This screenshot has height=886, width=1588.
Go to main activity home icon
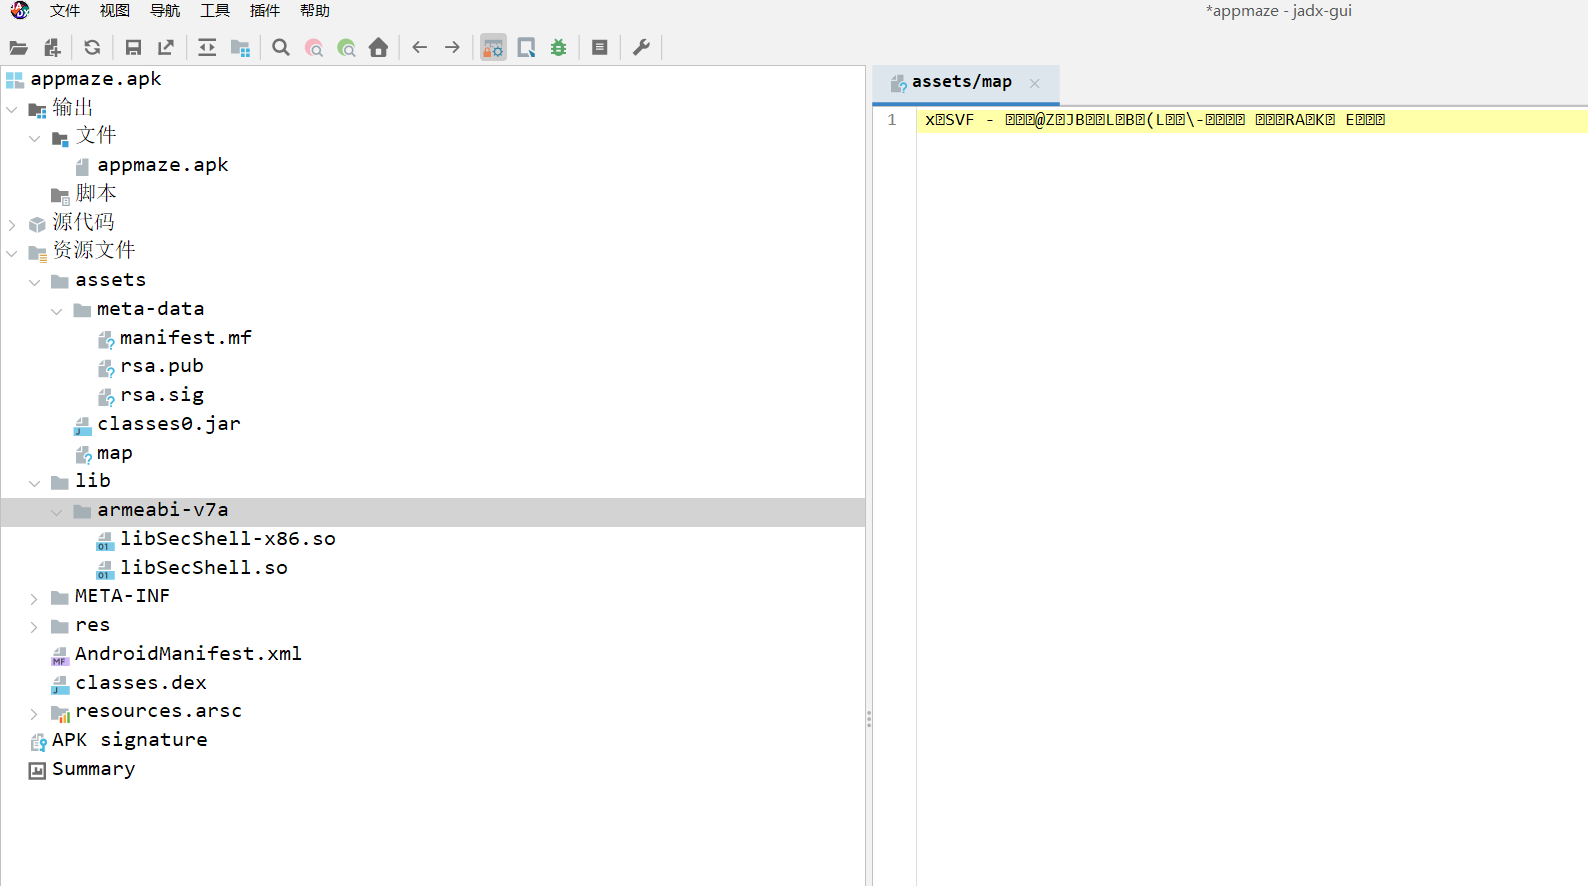(x=378, y=47)
